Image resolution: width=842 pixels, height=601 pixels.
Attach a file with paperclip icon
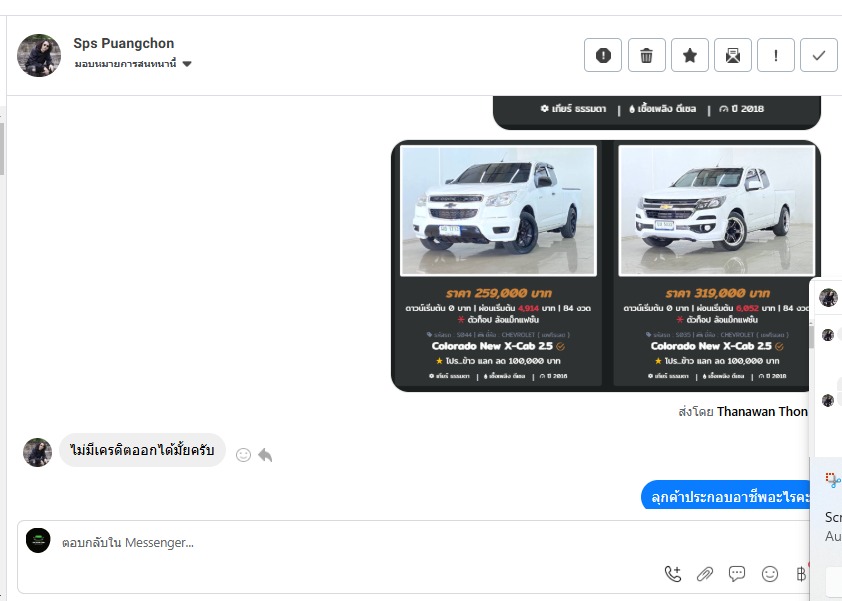tap(705, 574)
